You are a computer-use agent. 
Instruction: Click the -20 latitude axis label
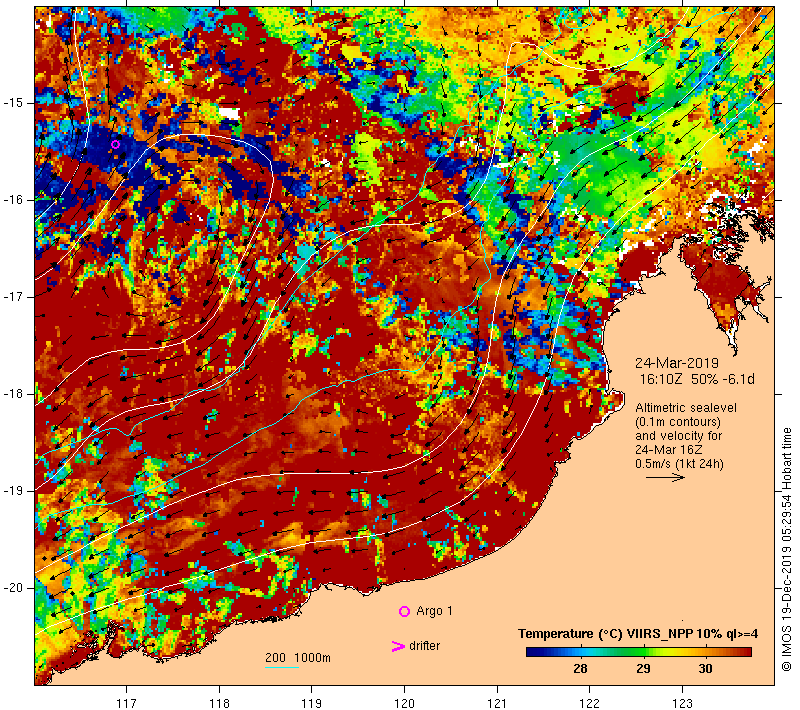[14, 588]
